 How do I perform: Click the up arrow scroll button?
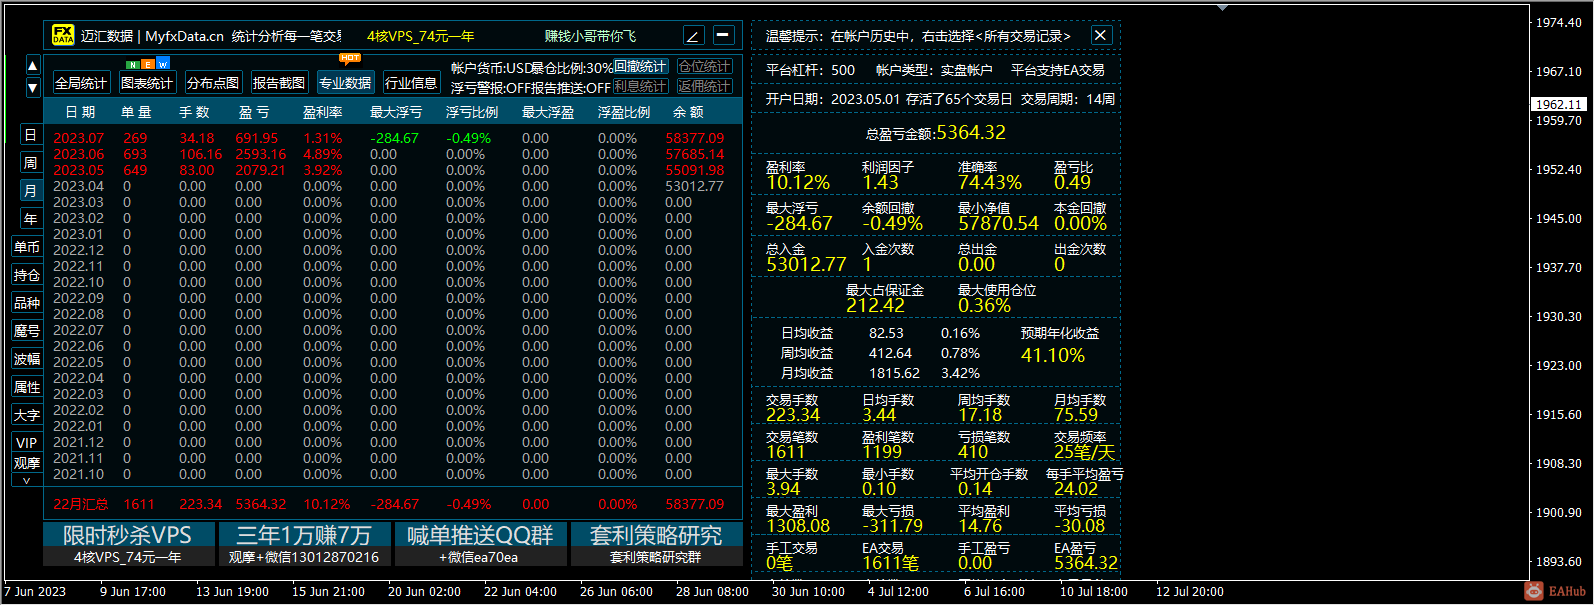[32, 67]
